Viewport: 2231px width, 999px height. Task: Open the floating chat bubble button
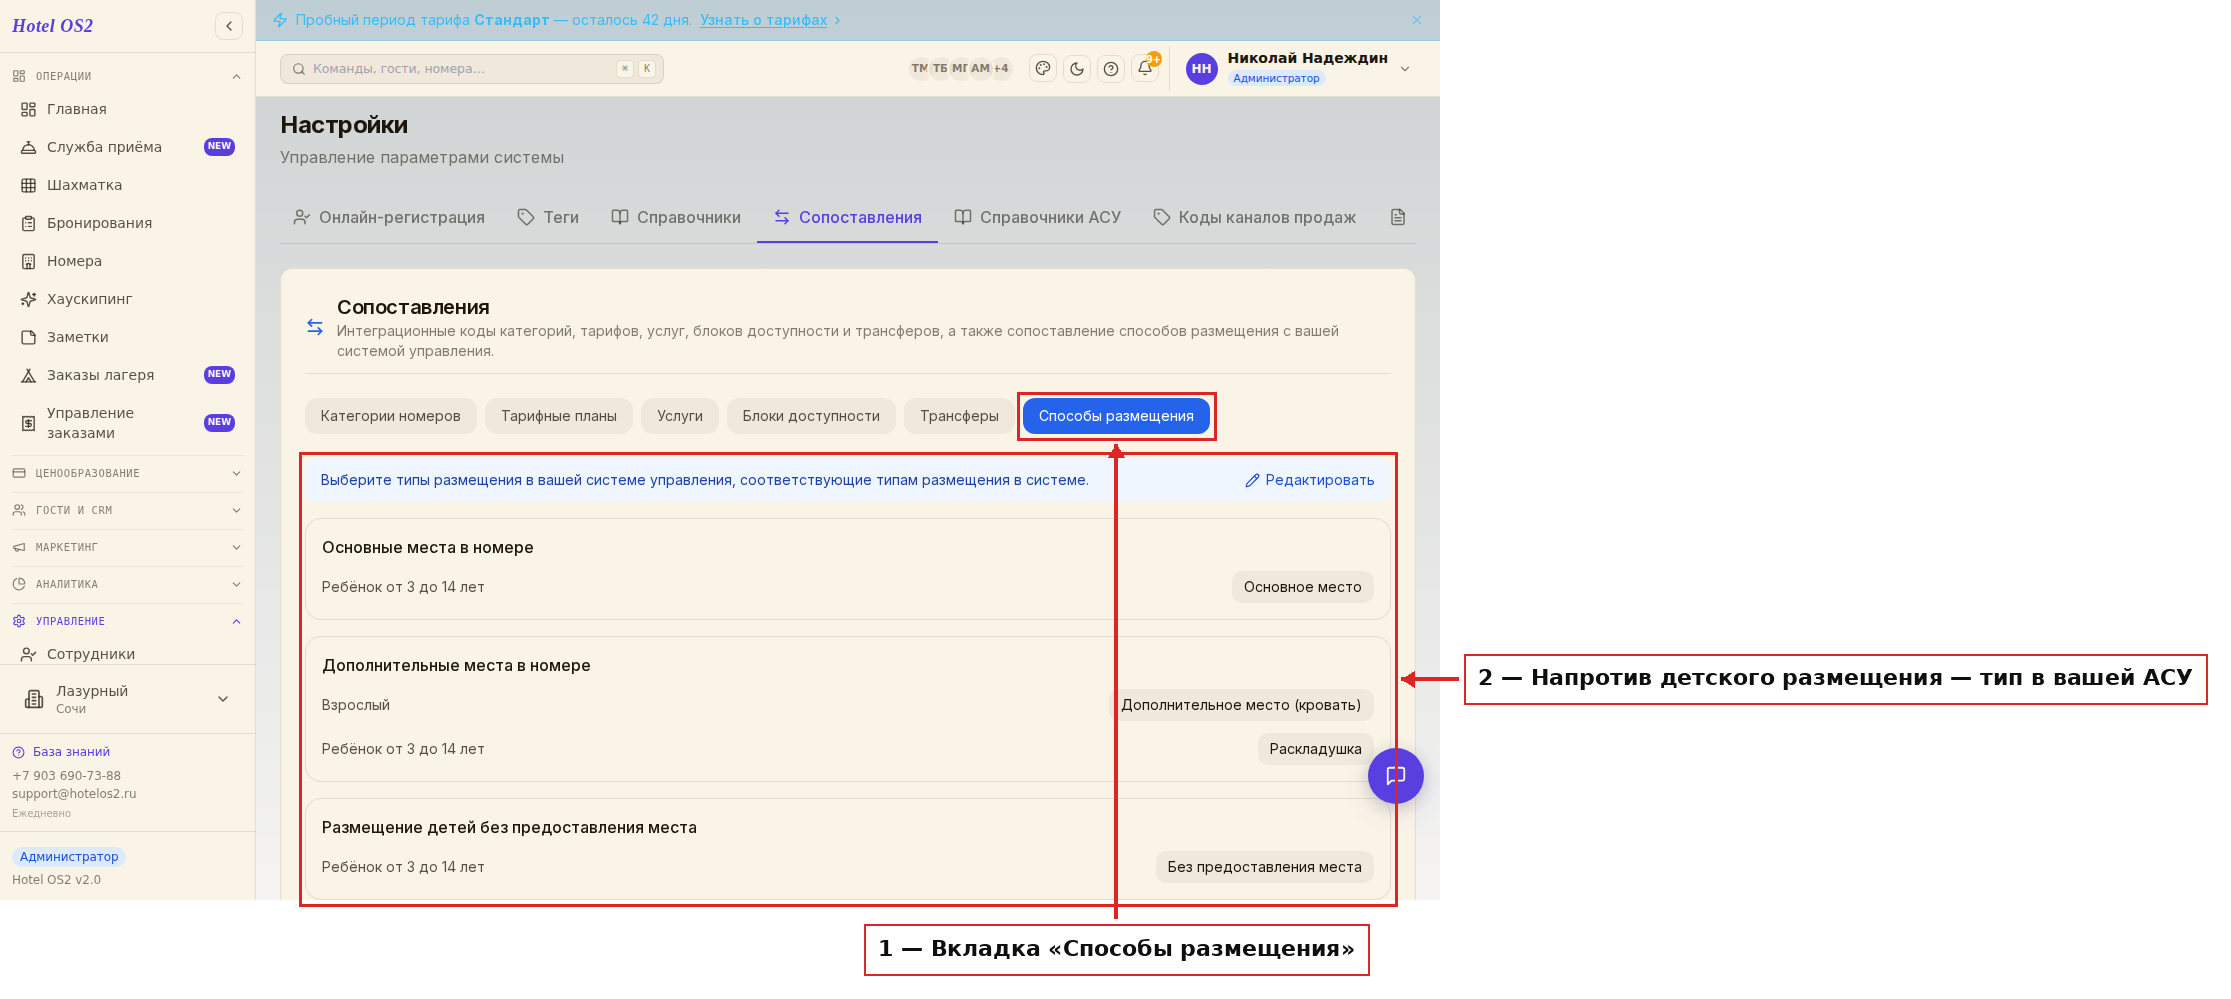[x=1395, y=776]
